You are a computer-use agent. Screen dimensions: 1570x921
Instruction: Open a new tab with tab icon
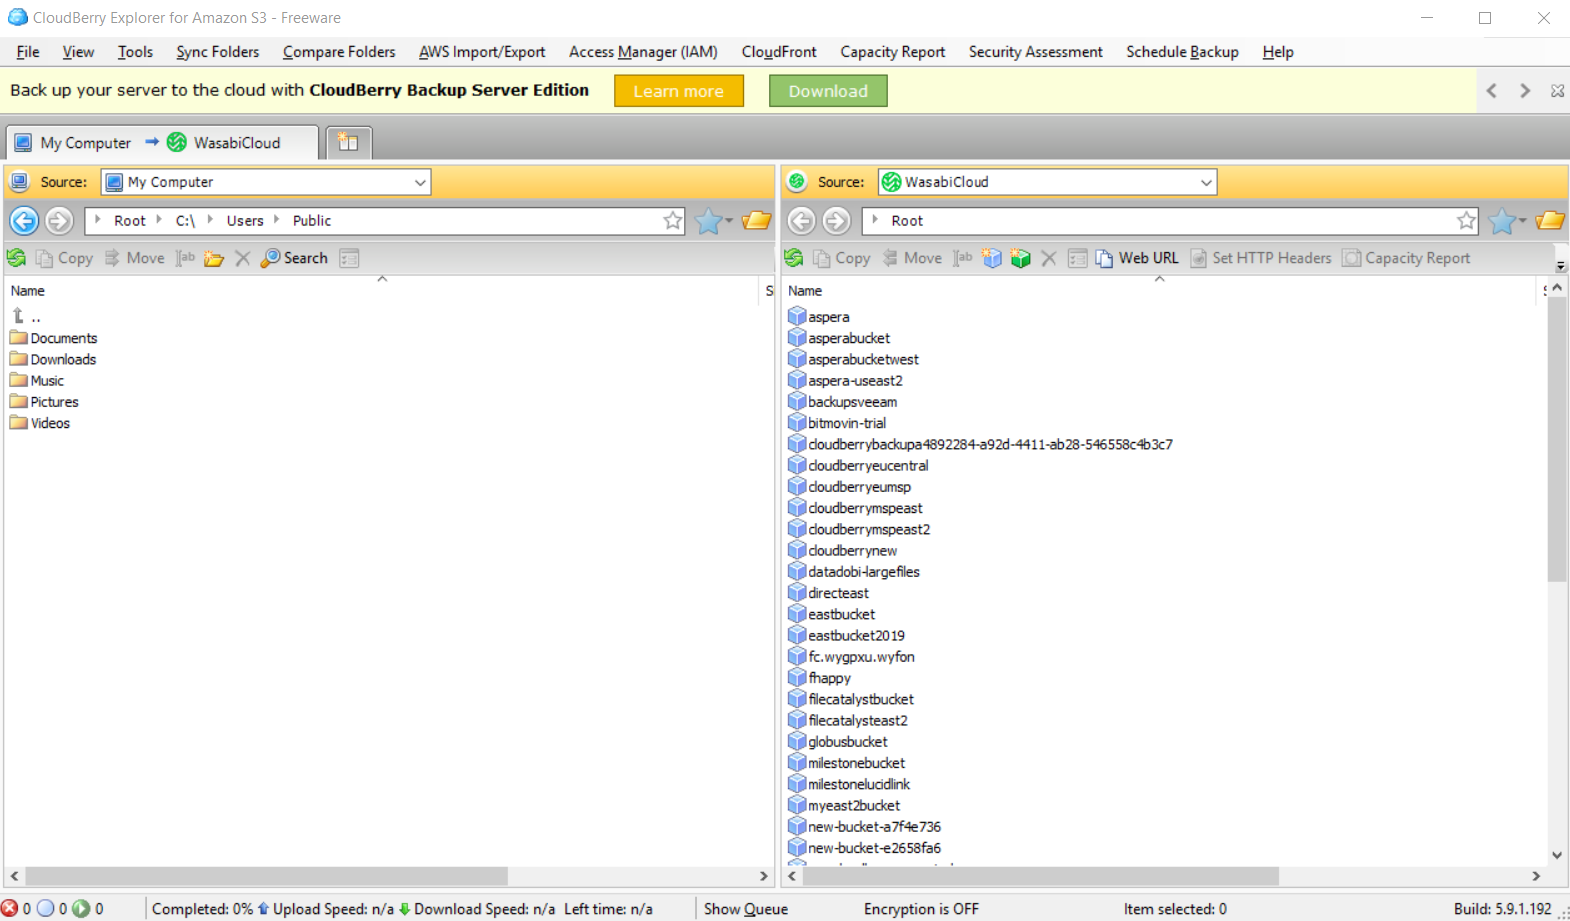pos(348,142)
